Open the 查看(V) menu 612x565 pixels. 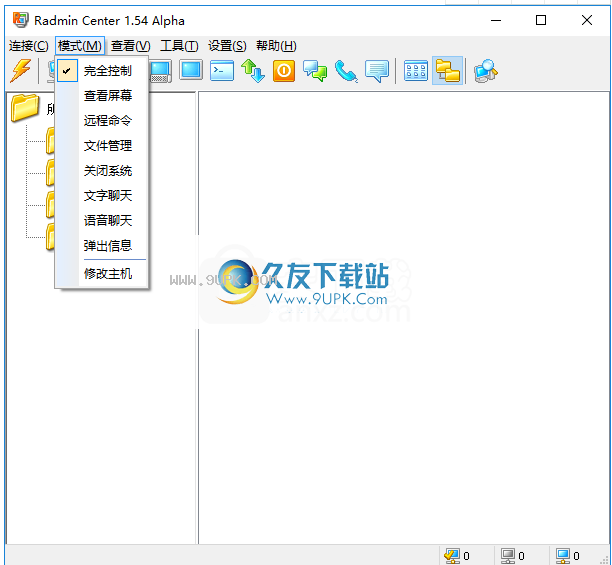coord(130,46)
